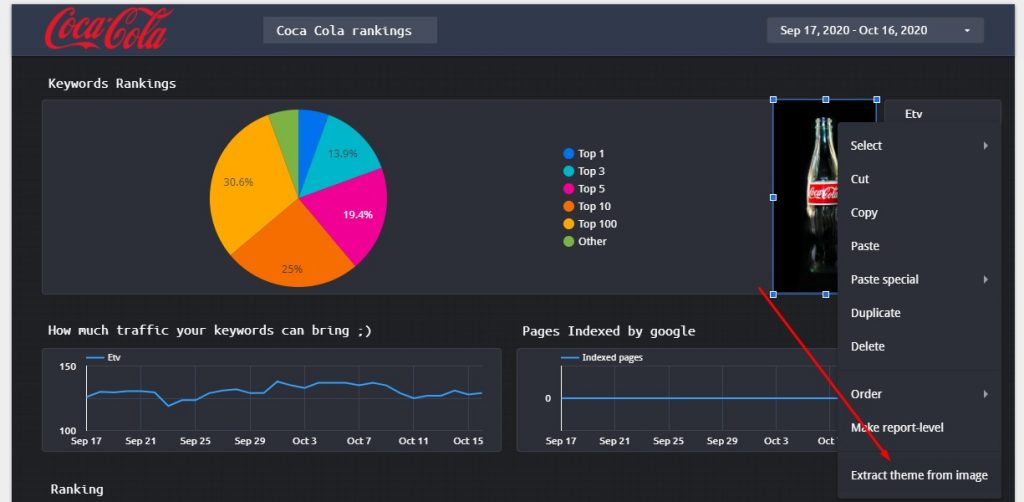Click Oct 15 label on Etv chart
This screenshot has height=502, width=1024.
pos(468,441)
